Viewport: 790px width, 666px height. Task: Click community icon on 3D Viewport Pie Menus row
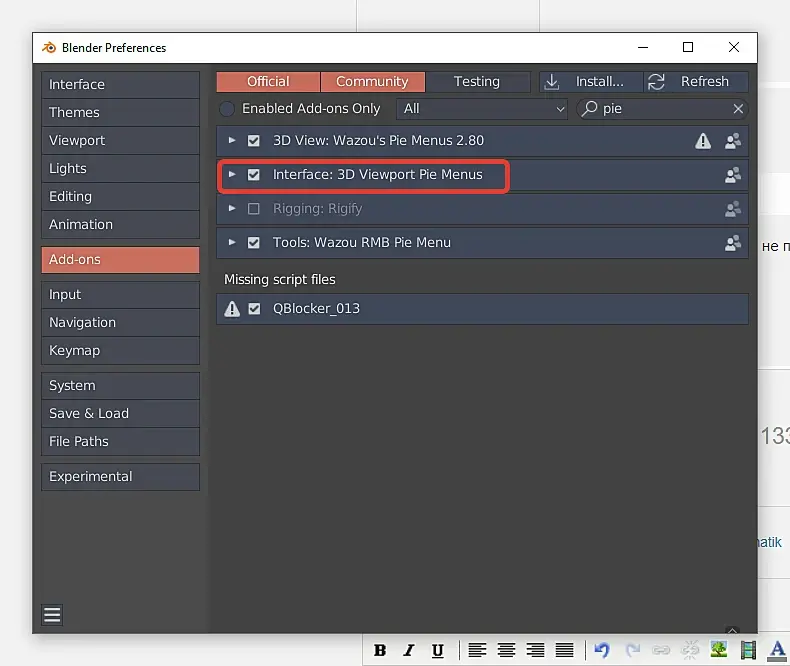point(733,175)
